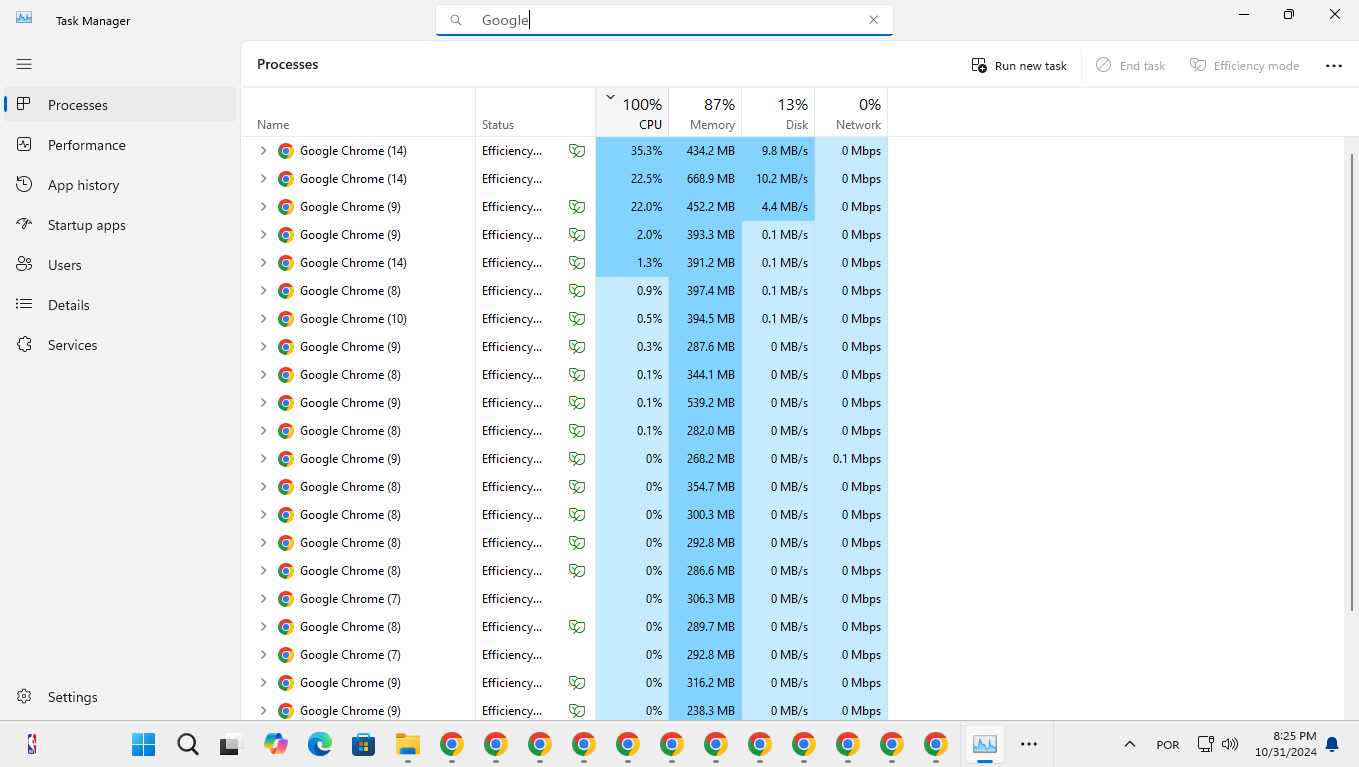Expand the Chrome group using 393.3 MB
This screenshot has width=1359, height=767.
tap(263, 235)
